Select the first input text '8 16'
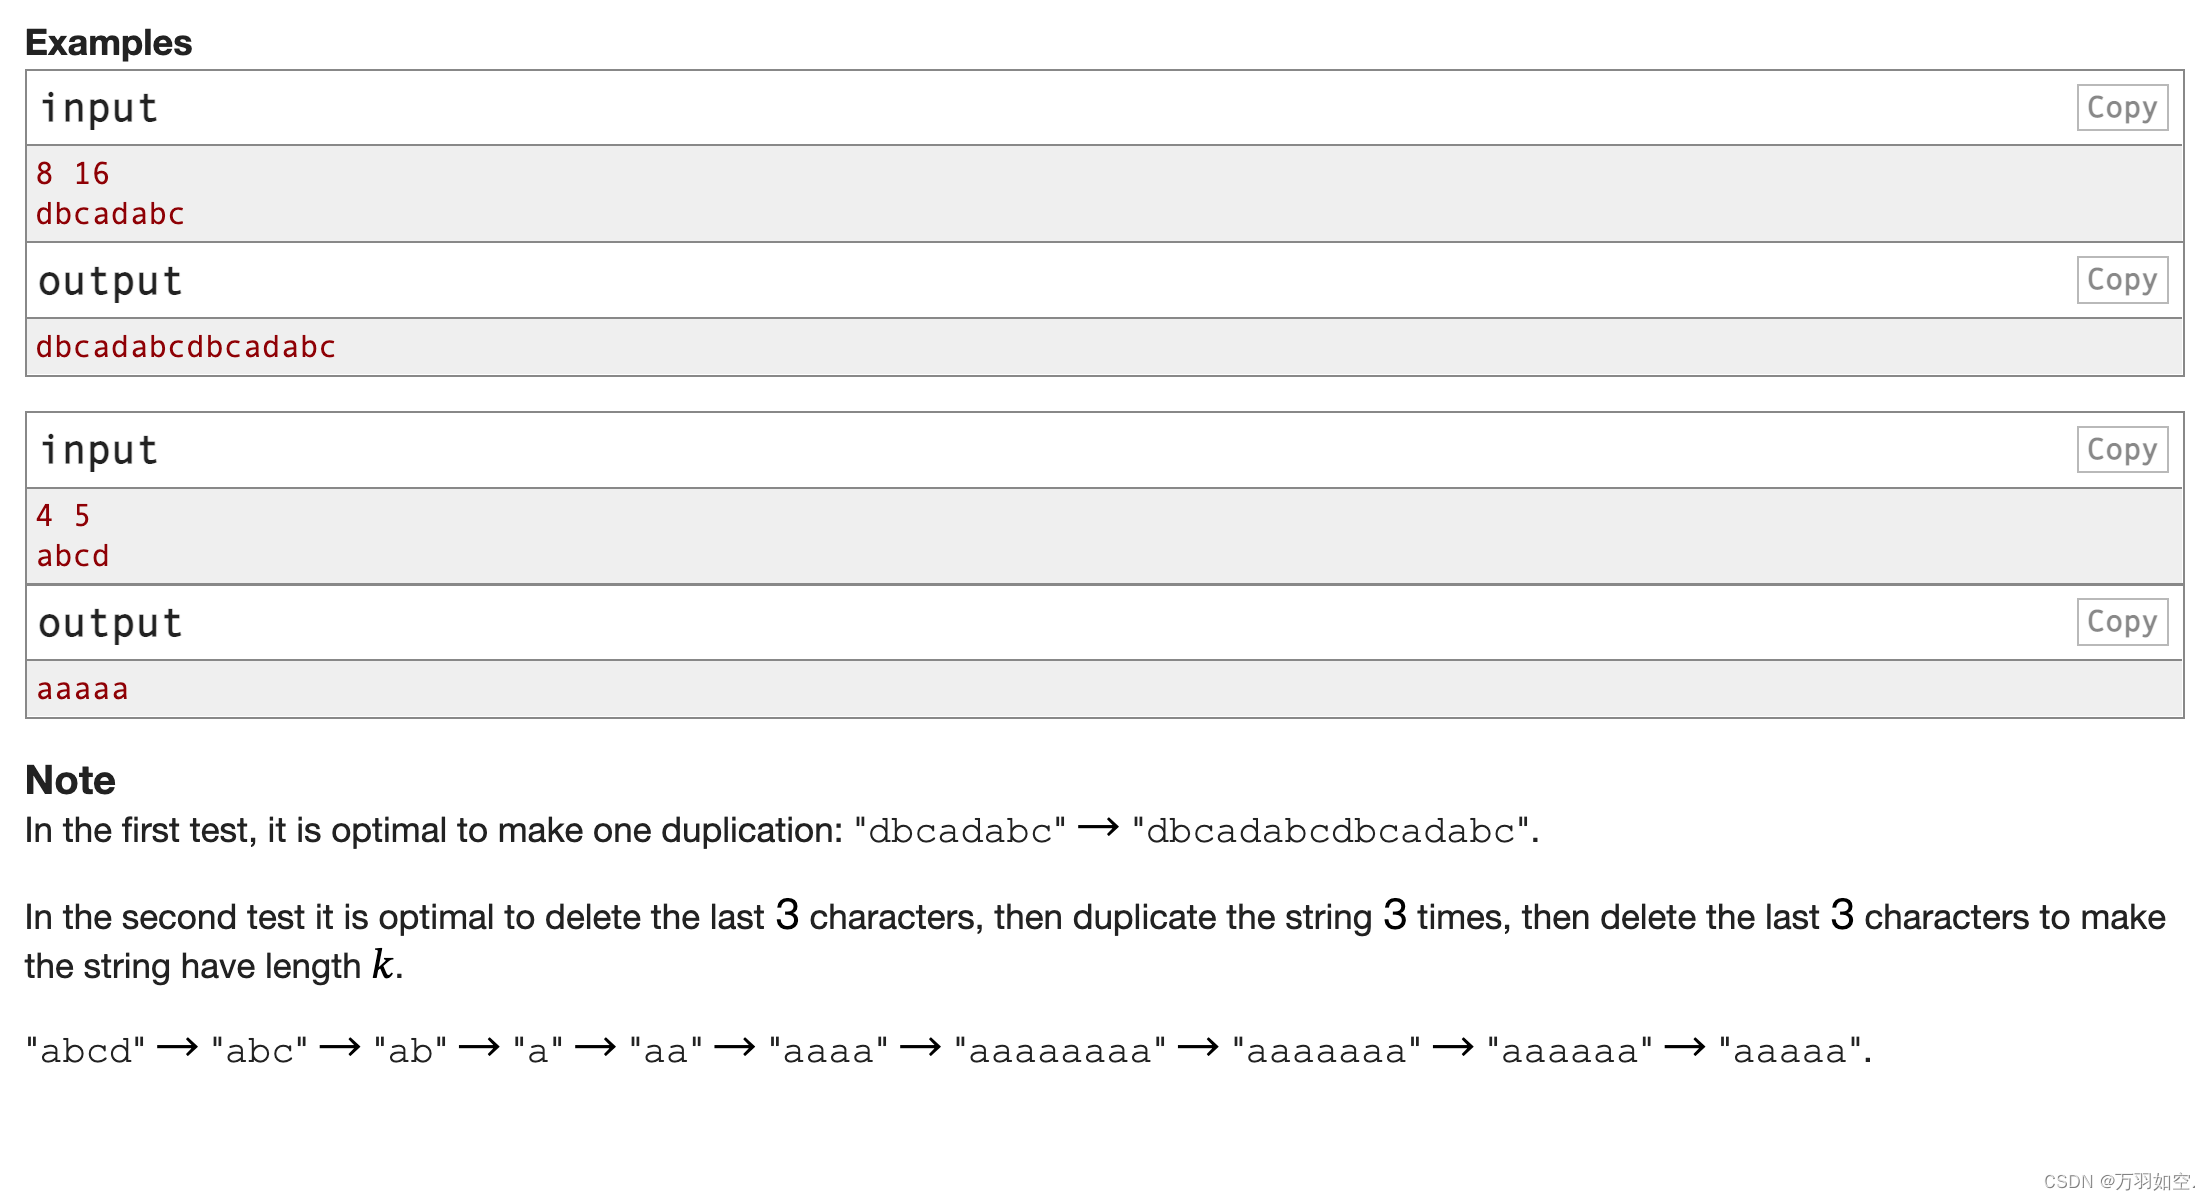The image size is (2210, 1200). tap(72, 173)
